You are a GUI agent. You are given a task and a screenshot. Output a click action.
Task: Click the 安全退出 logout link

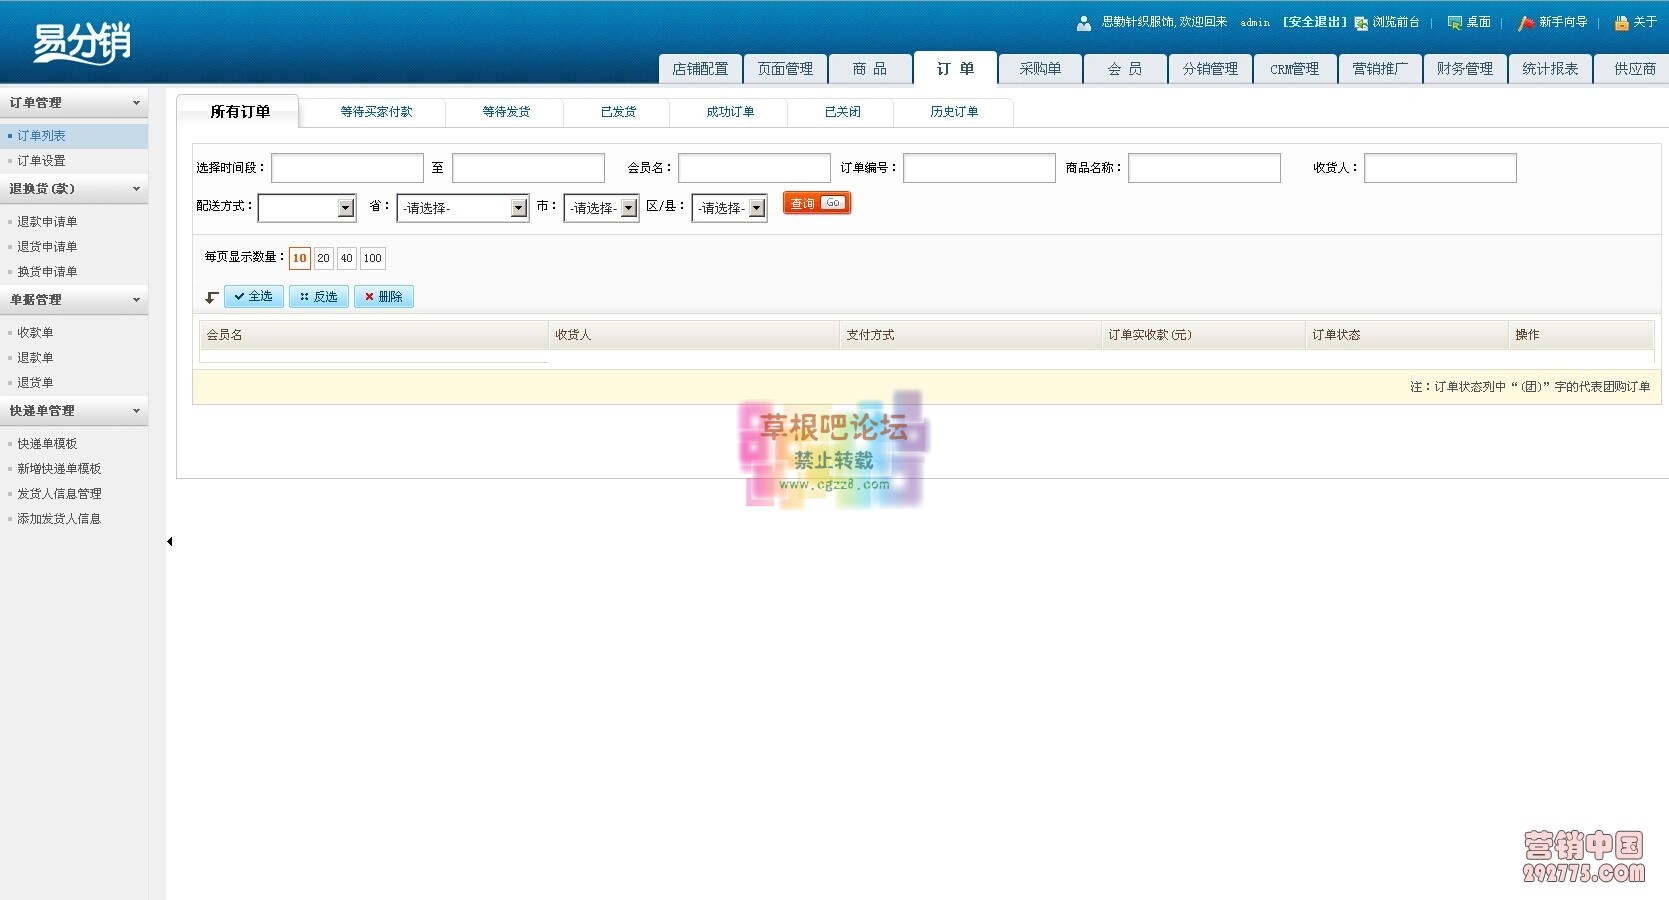[x=1313, y=21]
